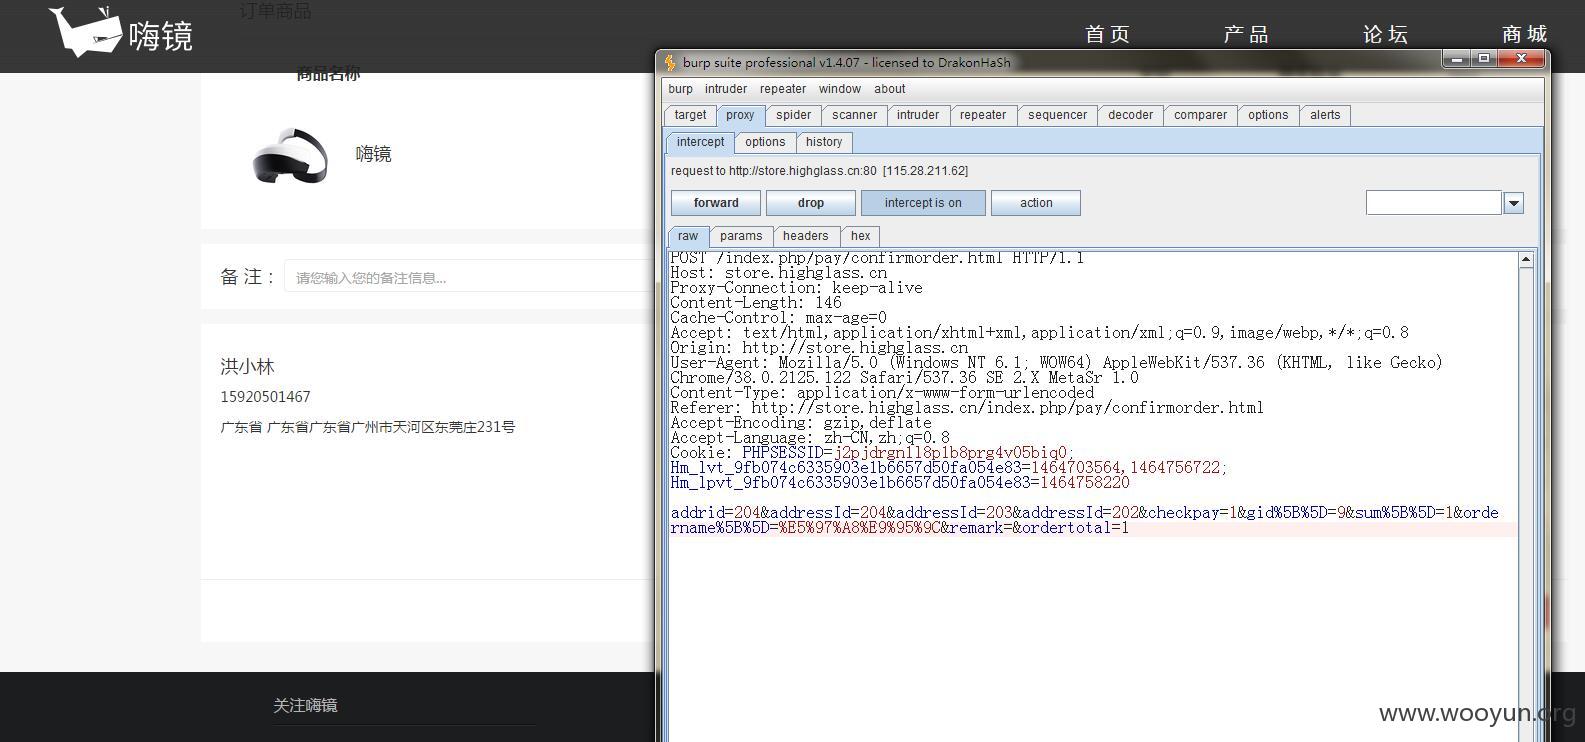Go to 产品 in site navigation
Image resolution: width=1585 pixels, height=742 pixels.
tap(1247, 35)
